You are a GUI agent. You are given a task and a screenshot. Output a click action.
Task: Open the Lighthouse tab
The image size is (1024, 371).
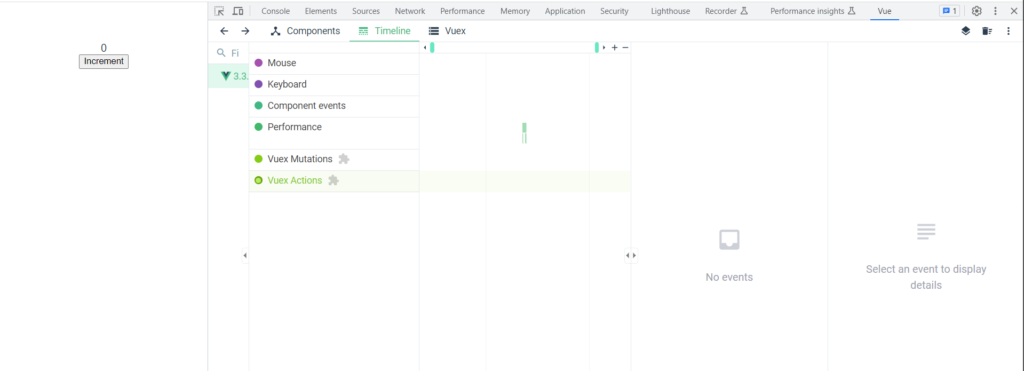[670, 11]
